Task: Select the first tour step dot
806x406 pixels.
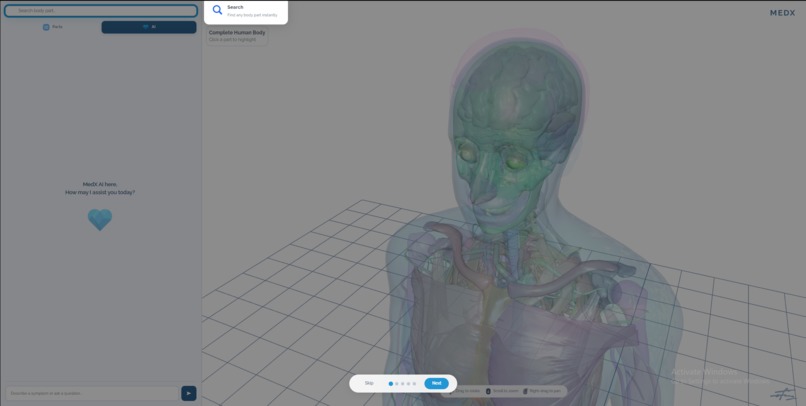Action: 391,383
